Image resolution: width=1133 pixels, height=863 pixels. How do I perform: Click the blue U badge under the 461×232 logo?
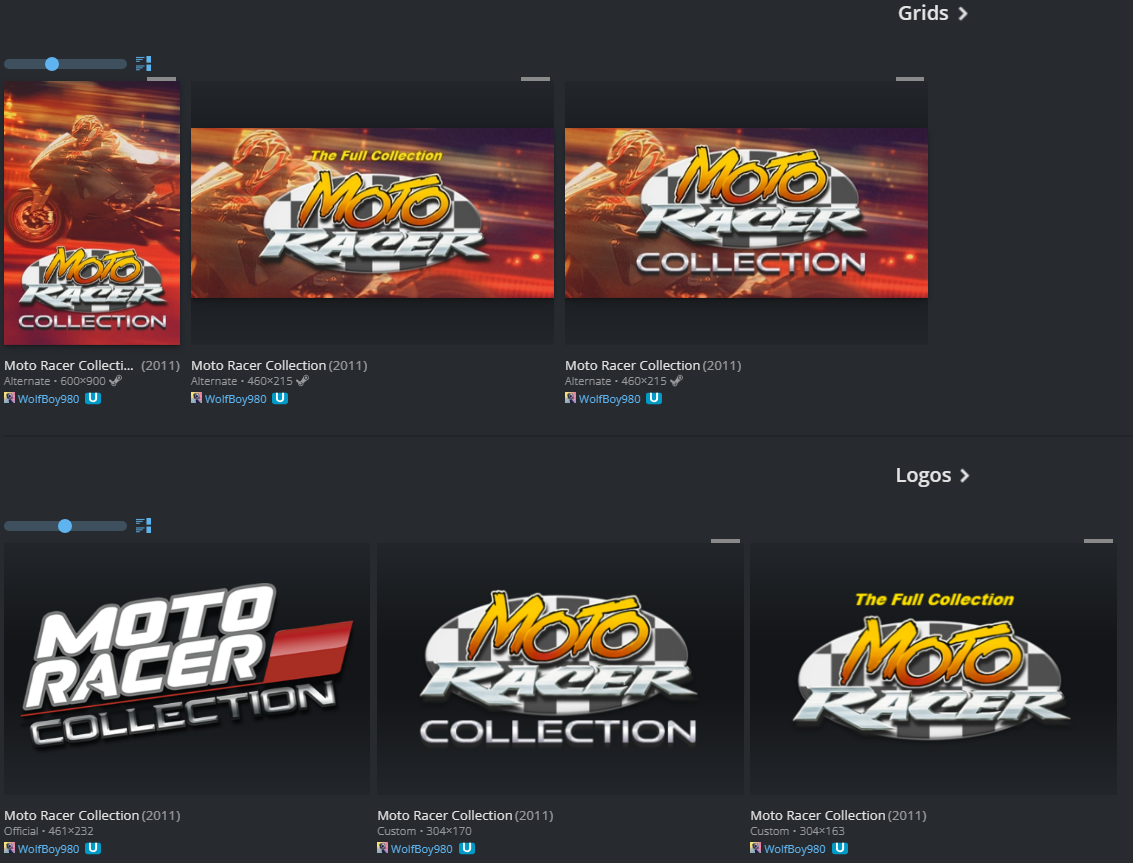coord(93,849)
